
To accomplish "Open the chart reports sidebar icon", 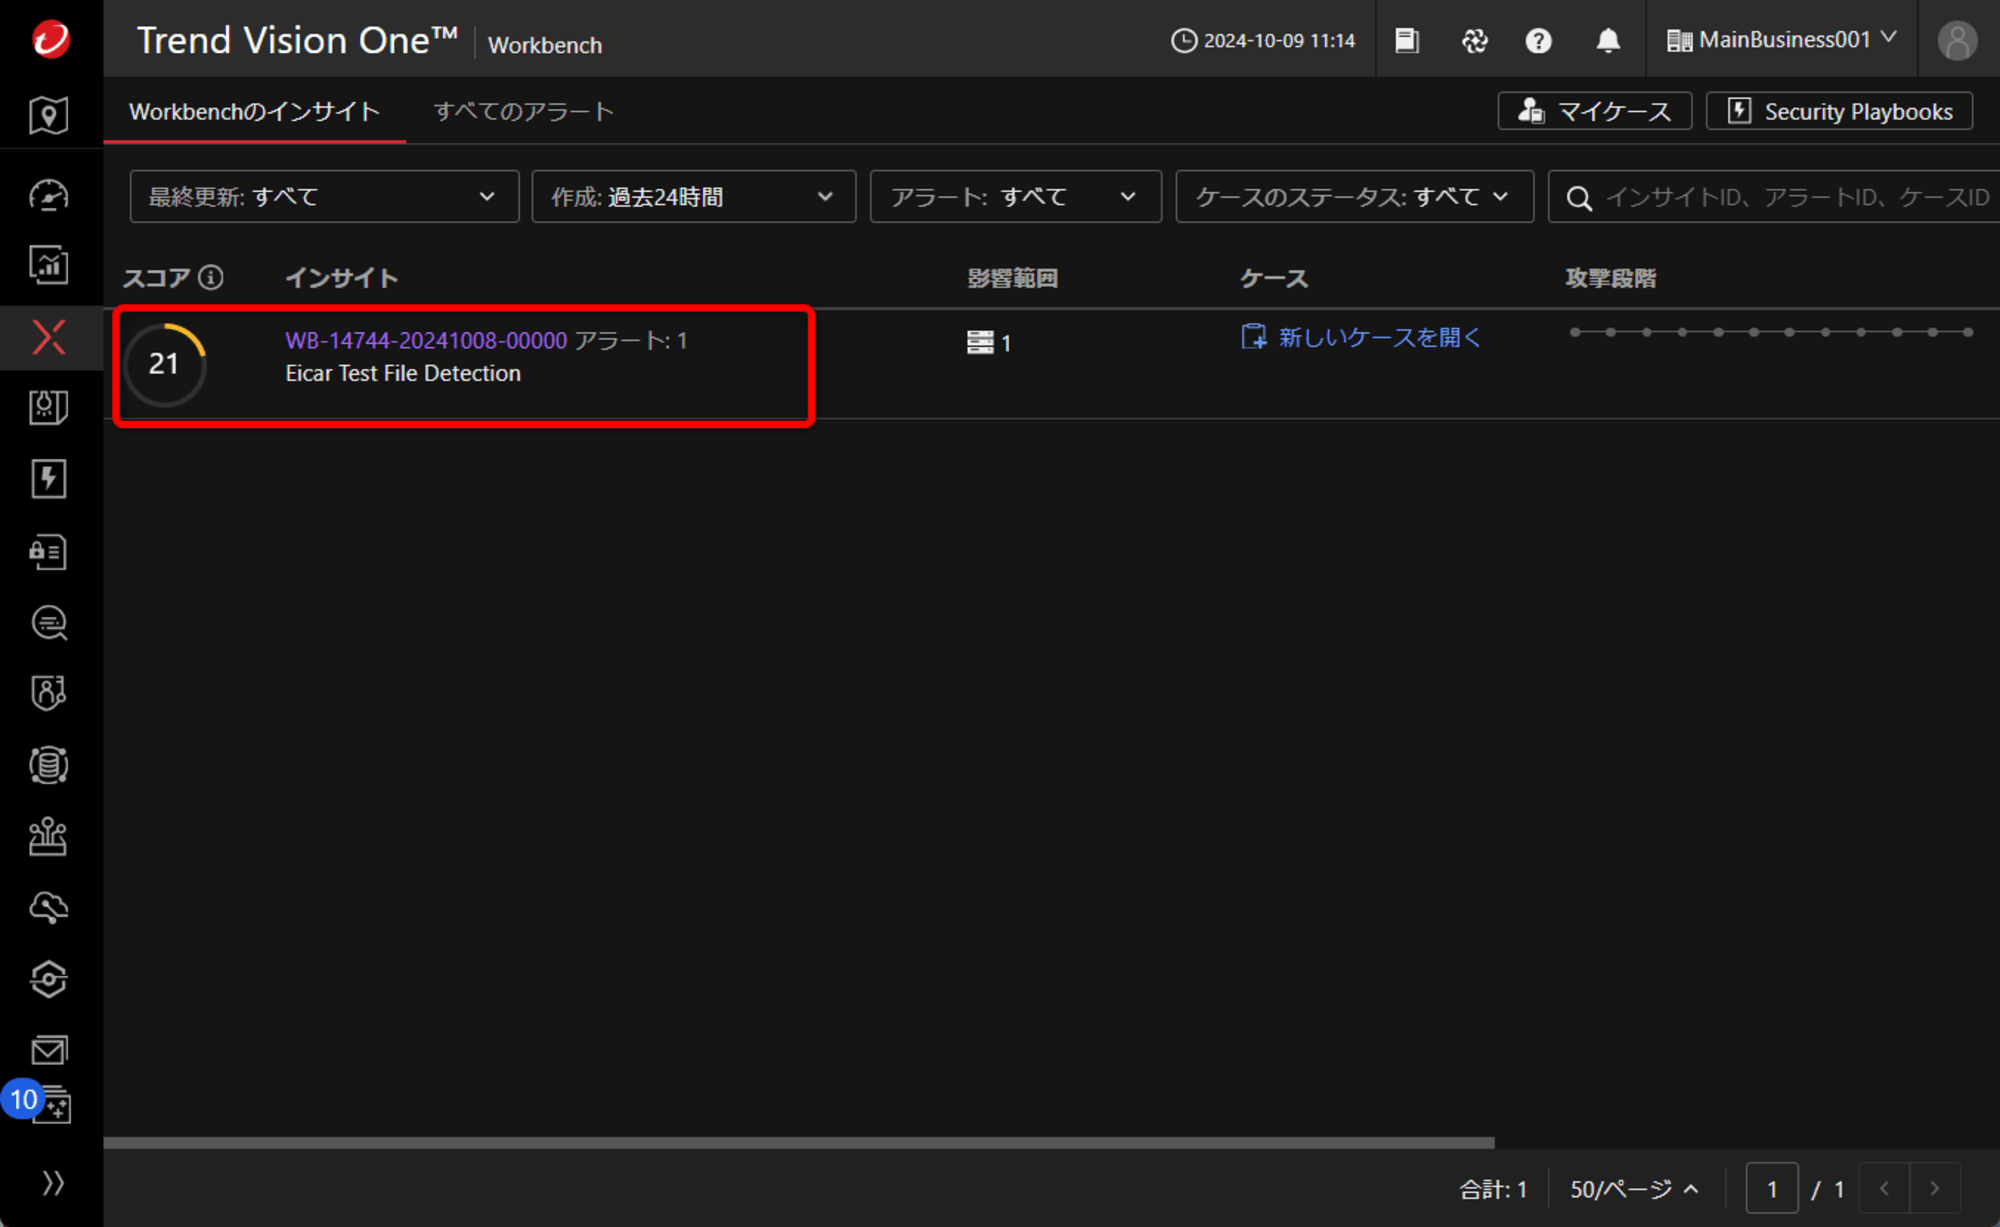I will tap(49, 265).
